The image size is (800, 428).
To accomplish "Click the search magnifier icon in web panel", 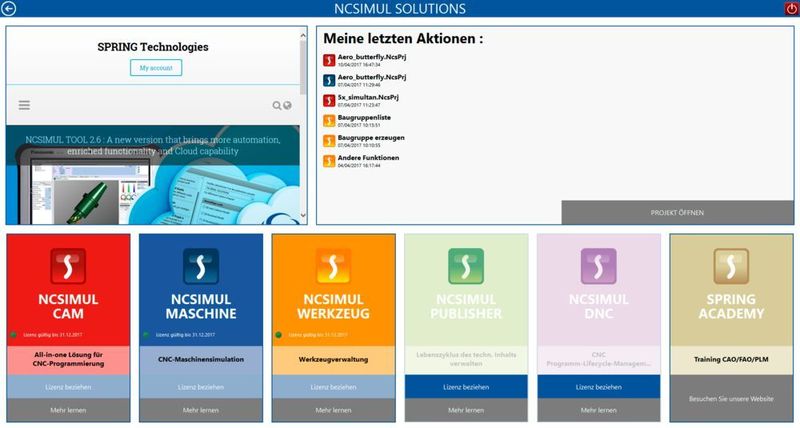I will (x=277, y=106).
